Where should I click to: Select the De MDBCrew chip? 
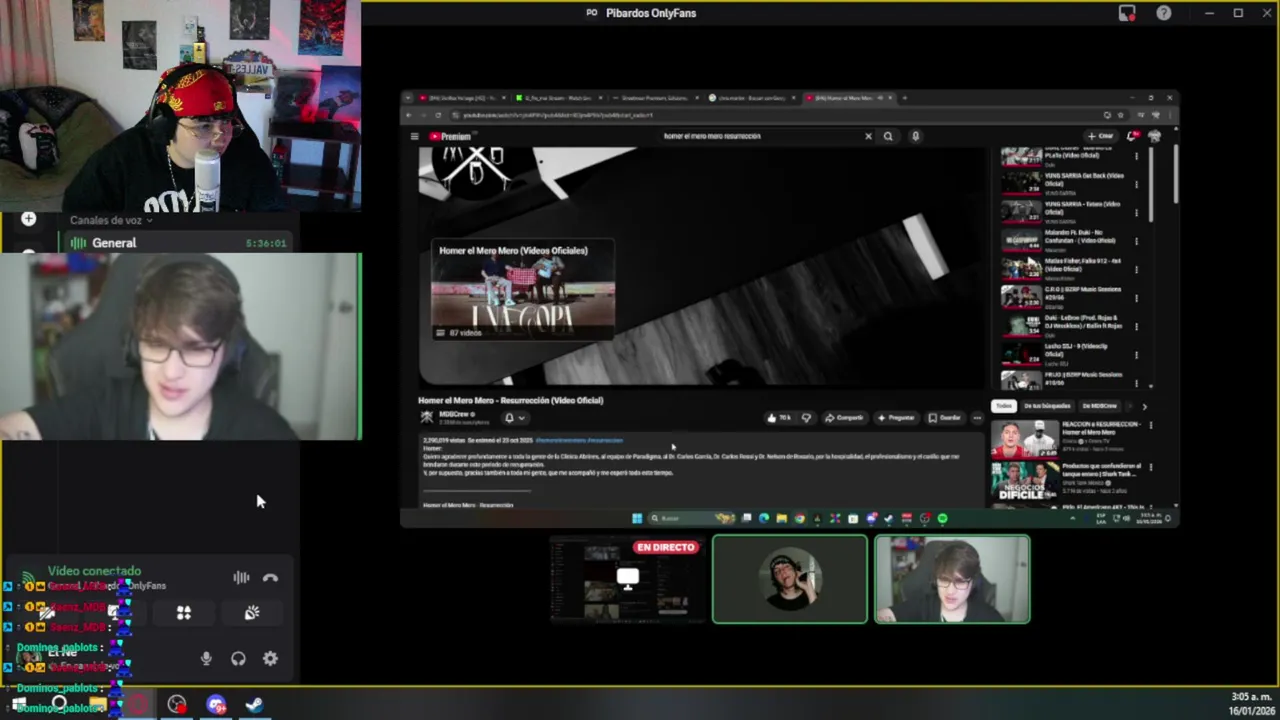point(1099,406)
